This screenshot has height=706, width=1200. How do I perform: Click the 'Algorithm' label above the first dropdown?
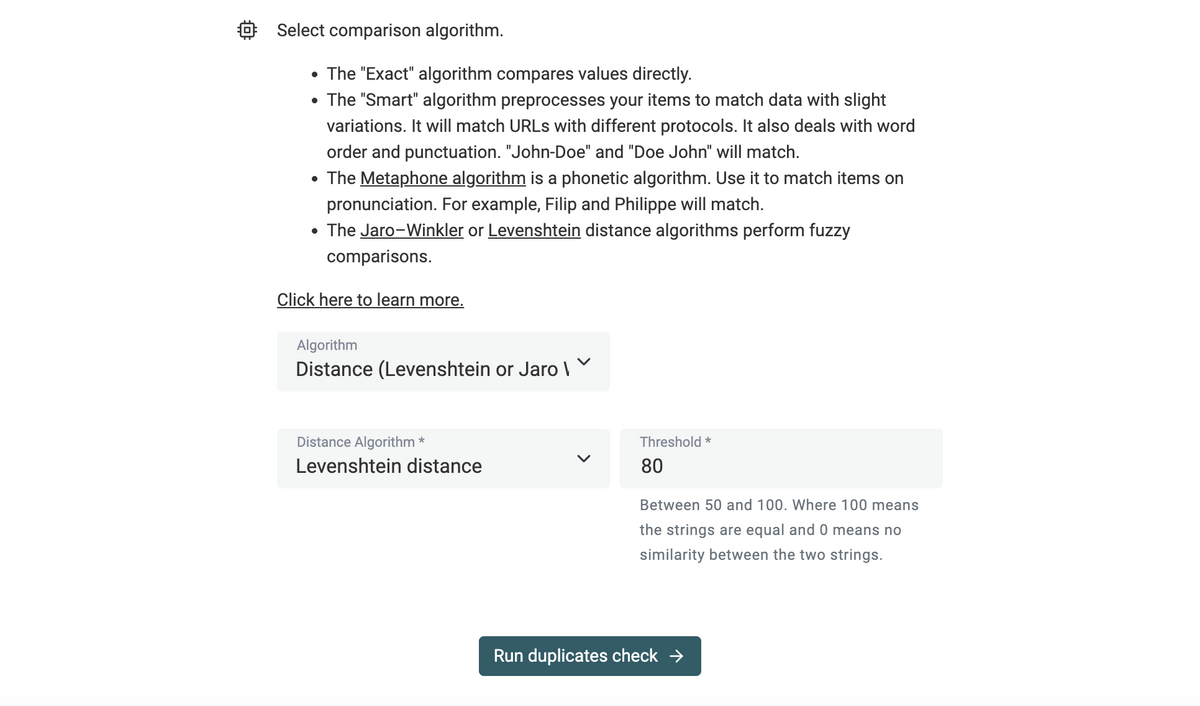(x=327, y=345)
